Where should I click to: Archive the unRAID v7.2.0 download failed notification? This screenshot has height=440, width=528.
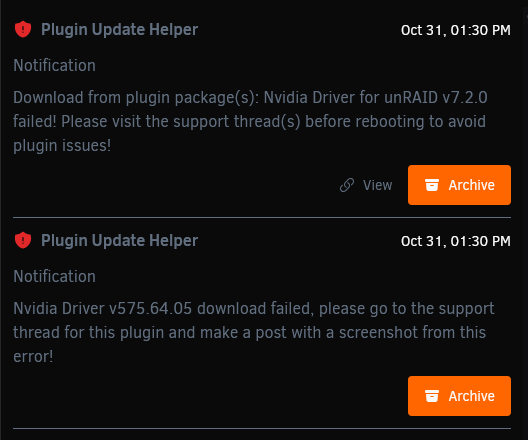459,185
